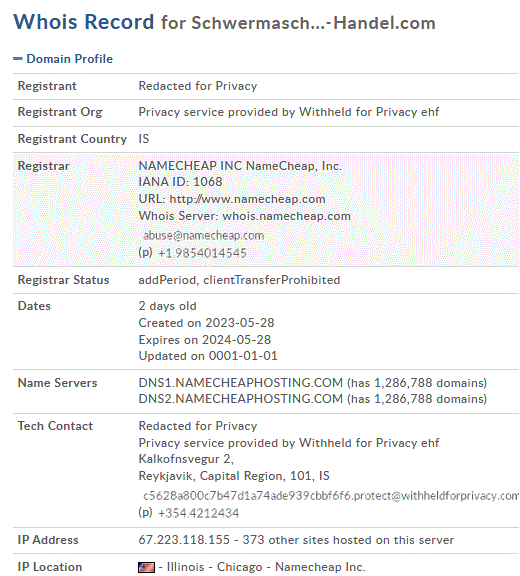Click DNS2.NAMECHEAPHOSTING.COM name server
The width and height of the screenshot is (520, 576).
(x=241, y=399)
